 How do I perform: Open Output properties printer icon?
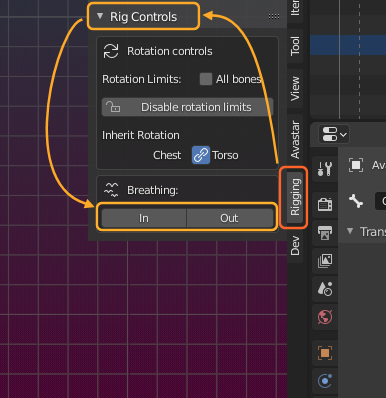coord(325,233)
